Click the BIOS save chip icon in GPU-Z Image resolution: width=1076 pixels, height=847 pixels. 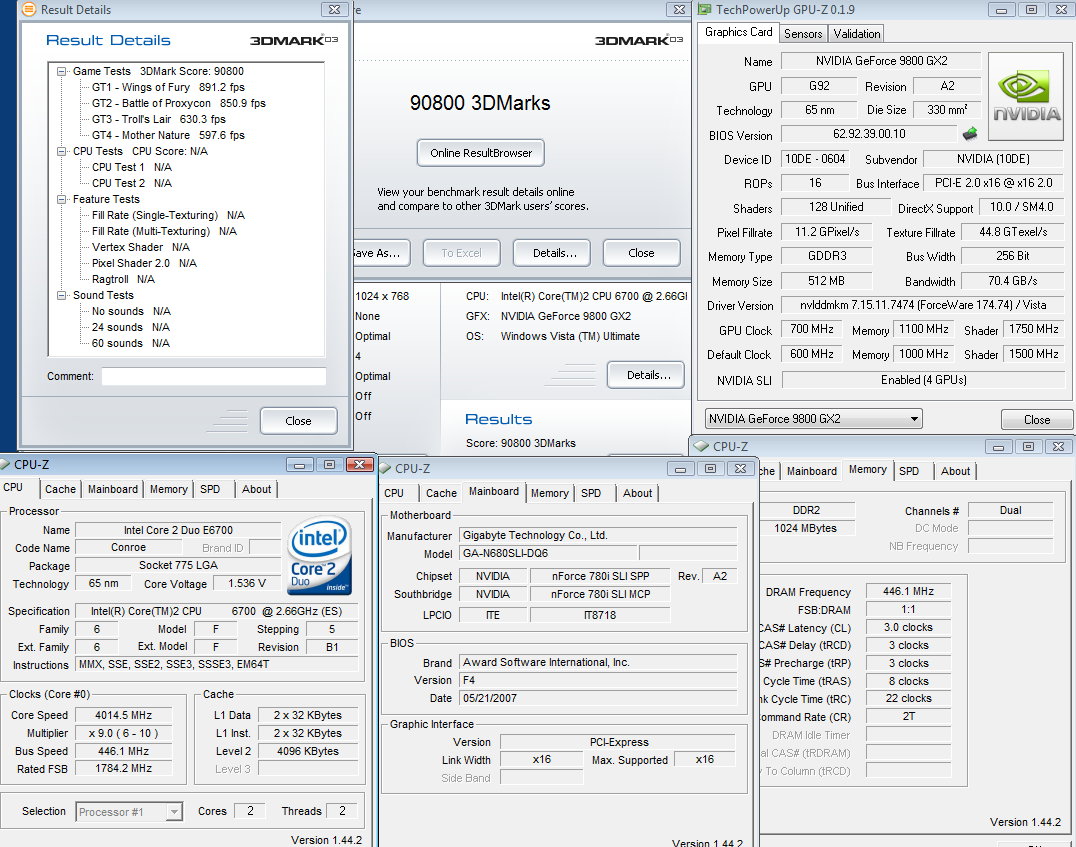point(970,133)
